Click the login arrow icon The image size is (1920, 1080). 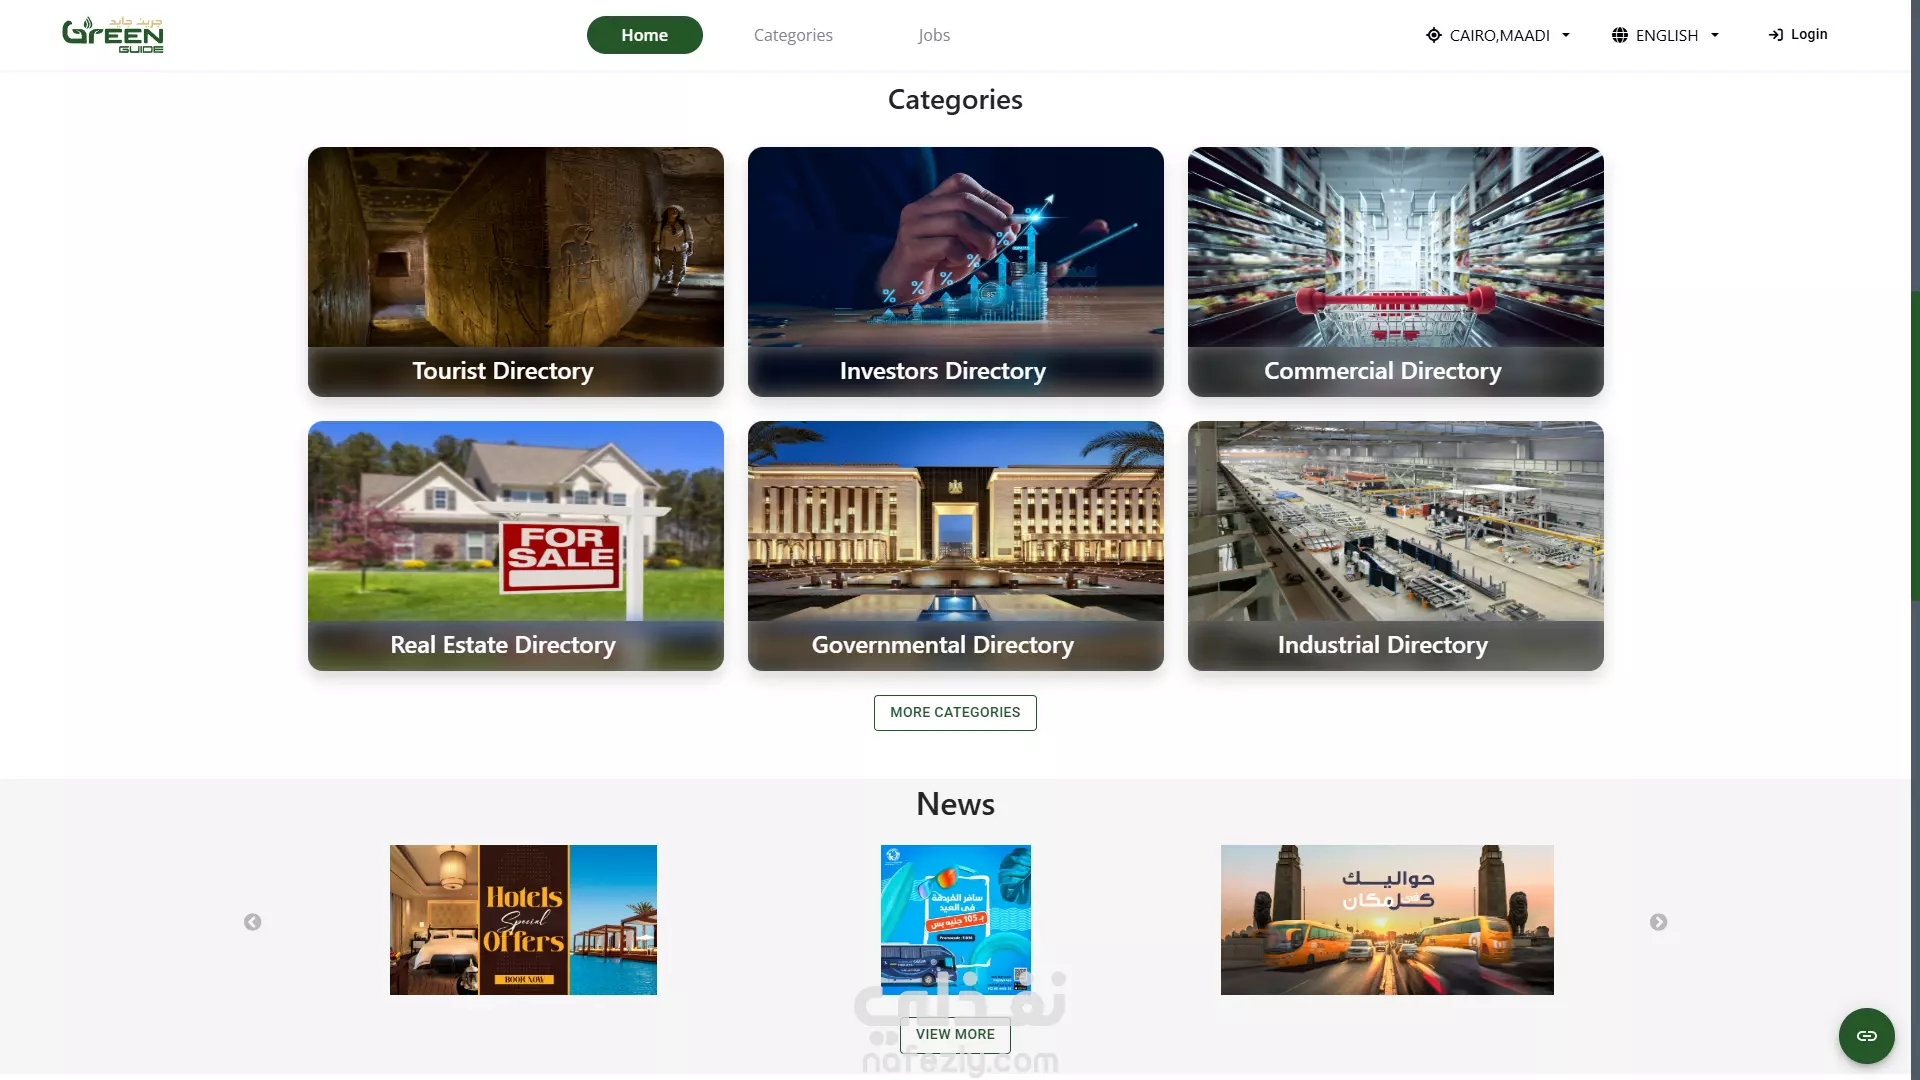1776,35
